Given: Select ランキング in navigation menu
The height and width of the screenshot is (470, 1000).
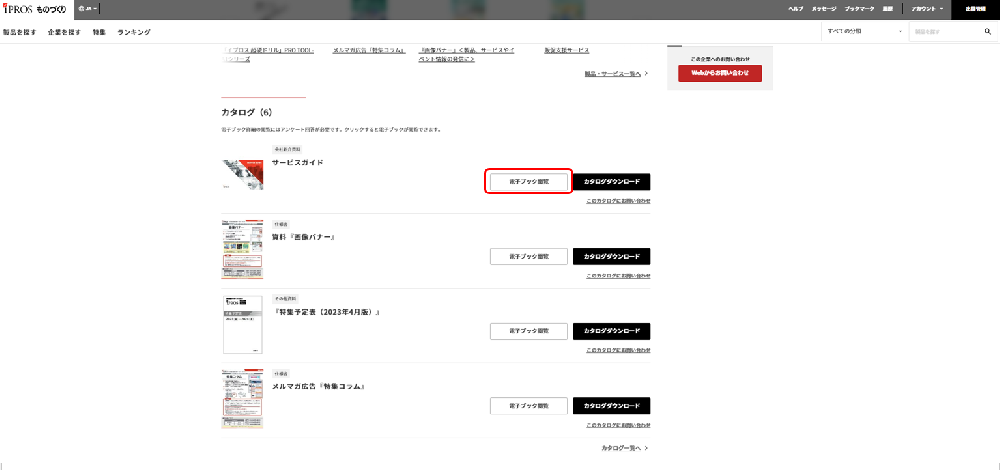Looking at the screenshot, I should (134, 32).
